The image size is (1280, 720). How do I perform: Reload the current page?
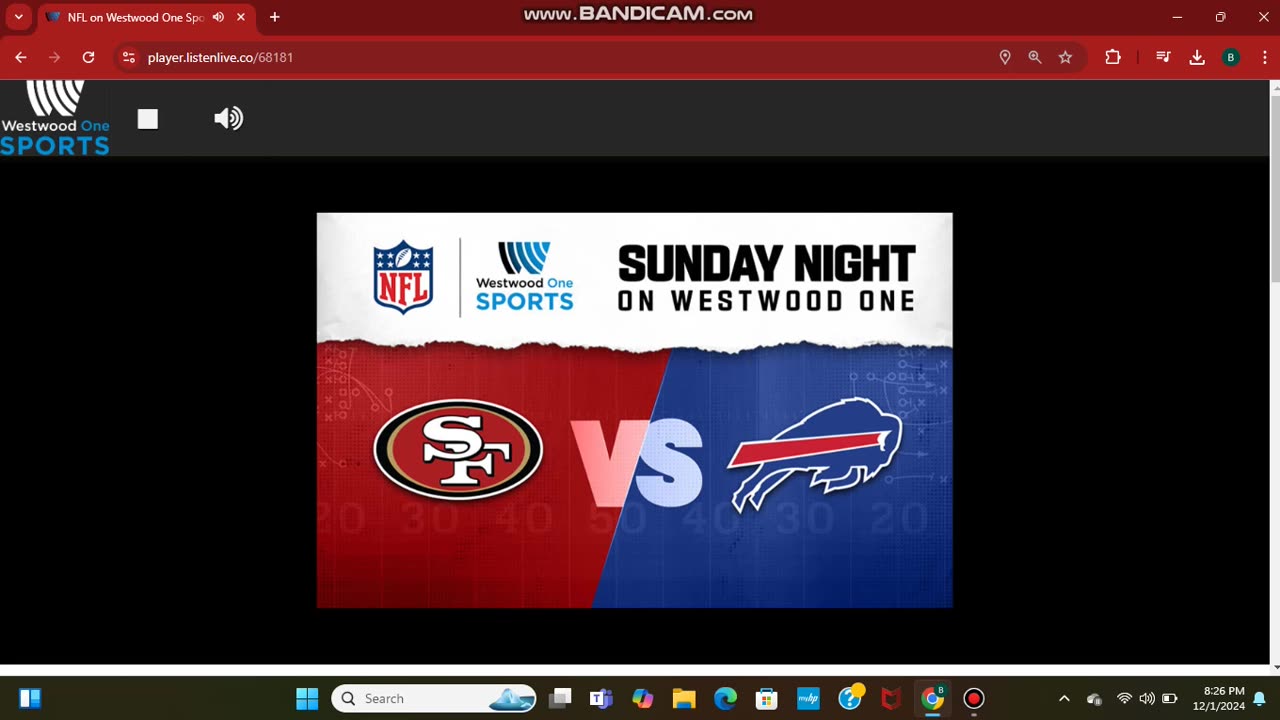coord(88,58)
